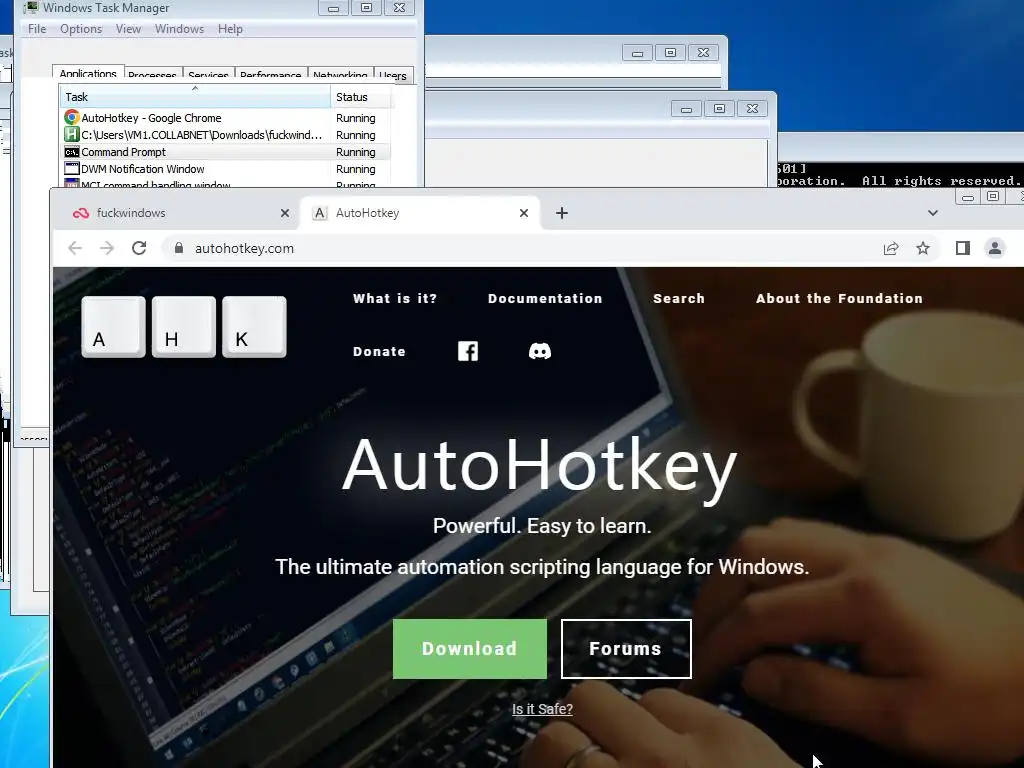
Task: Select DWM Notification Window task
Action: click(x=226, y=168)
